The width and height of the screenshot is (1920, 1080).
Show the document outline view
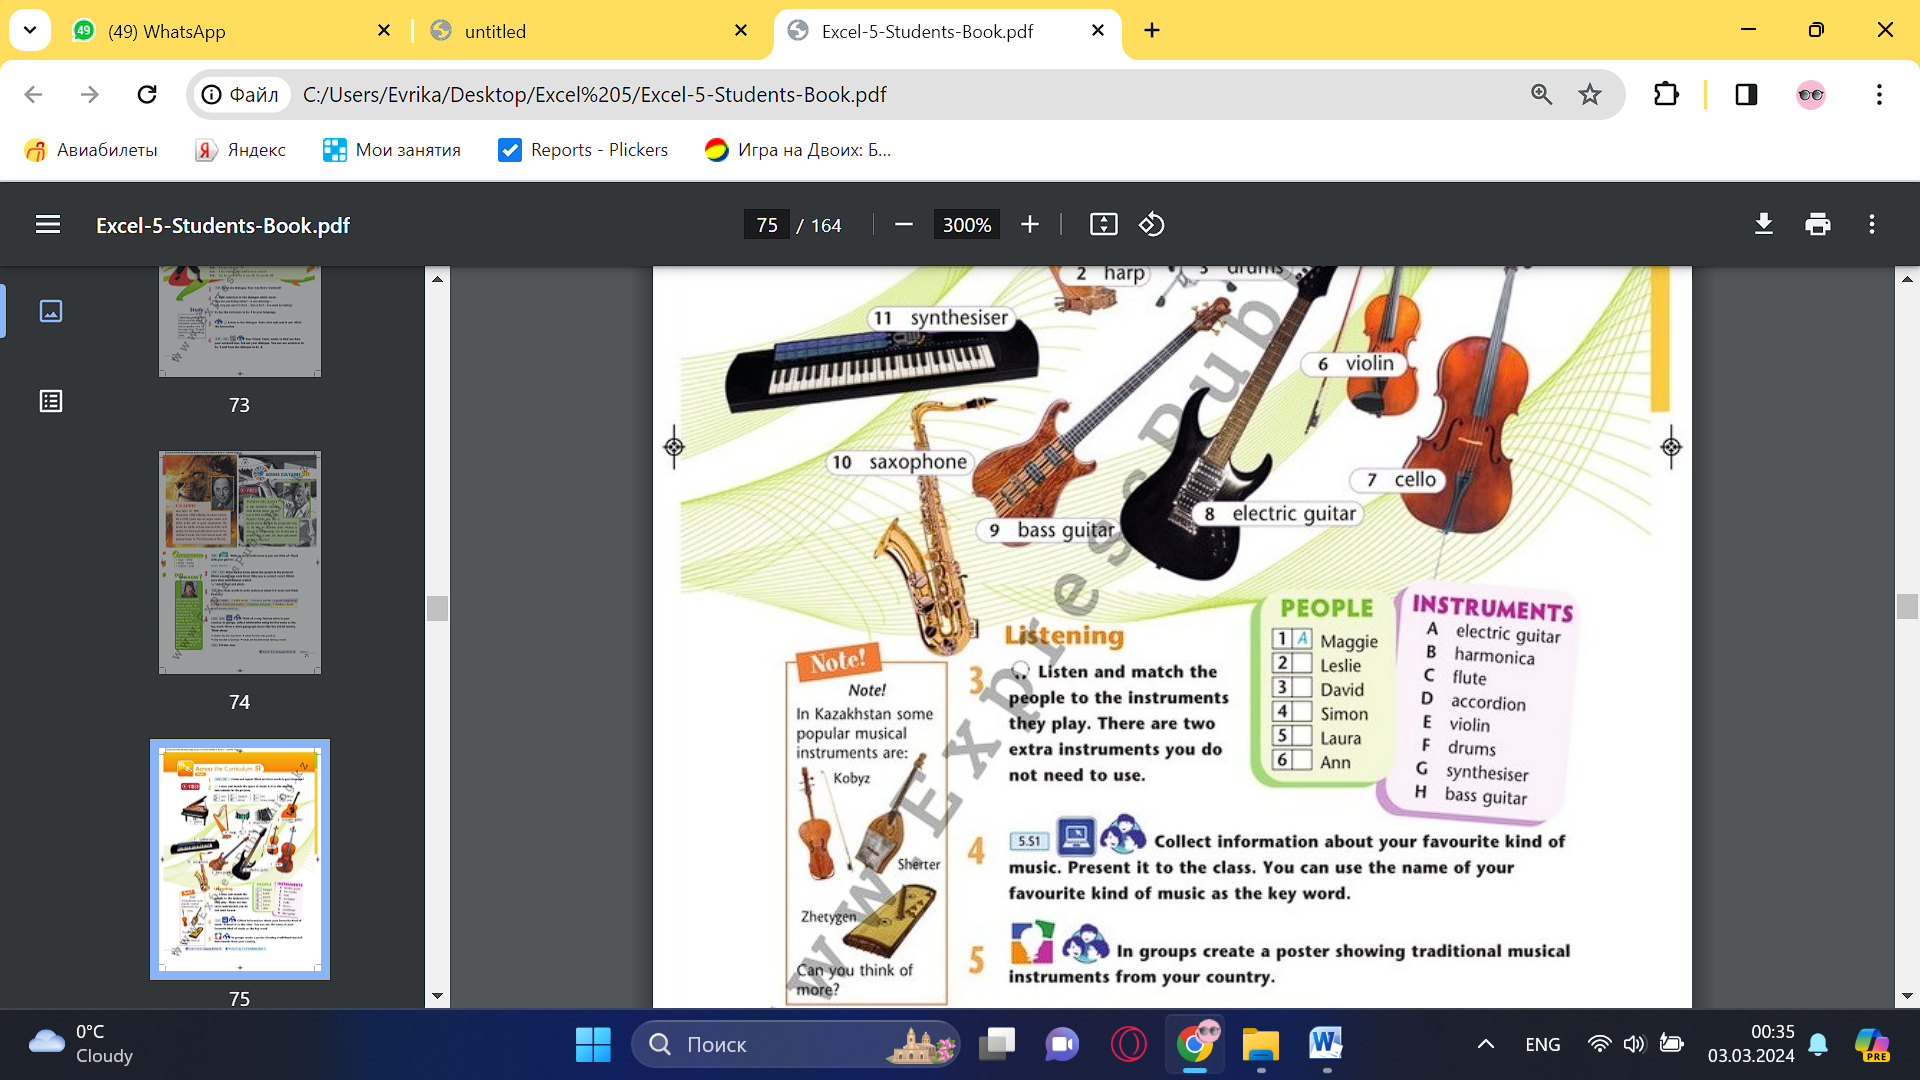click(x=51, y=401)
